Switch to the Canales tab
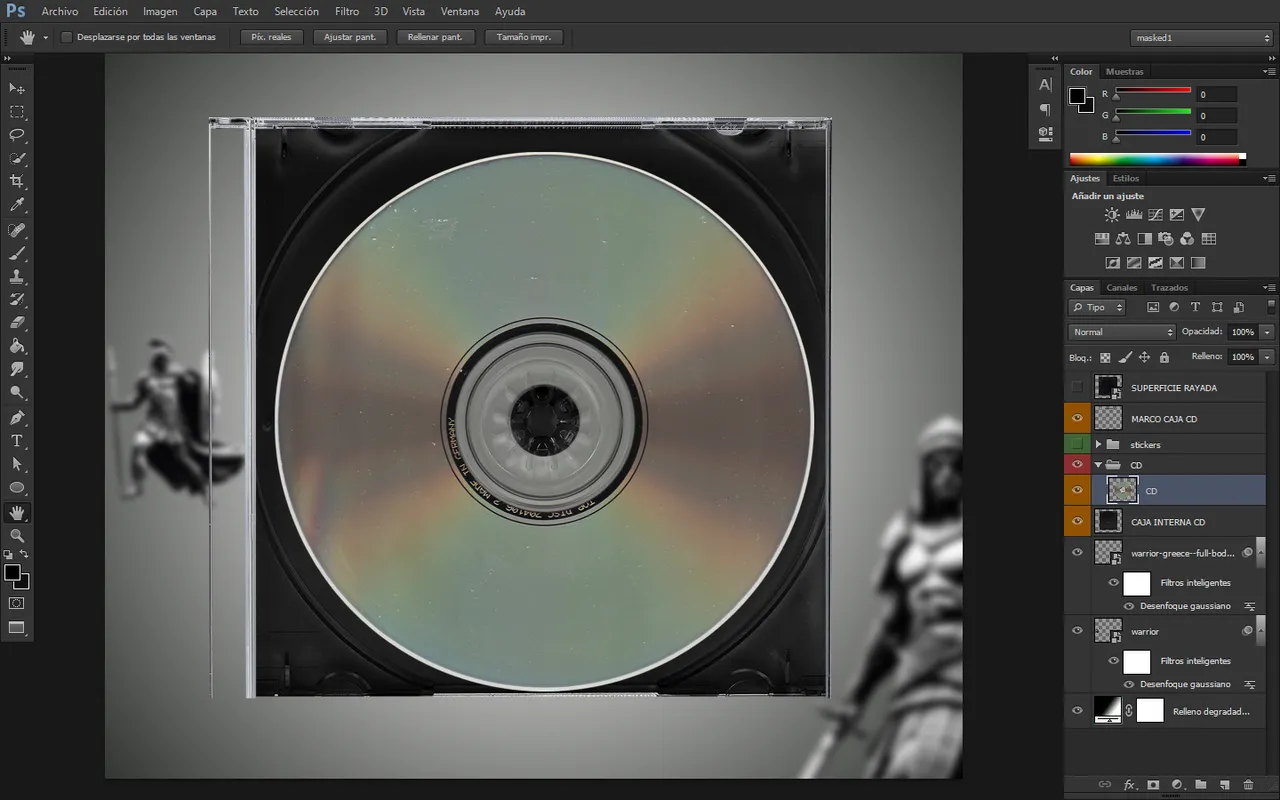The width and height of the screenshot is (1280, 800). (1121, 288)
